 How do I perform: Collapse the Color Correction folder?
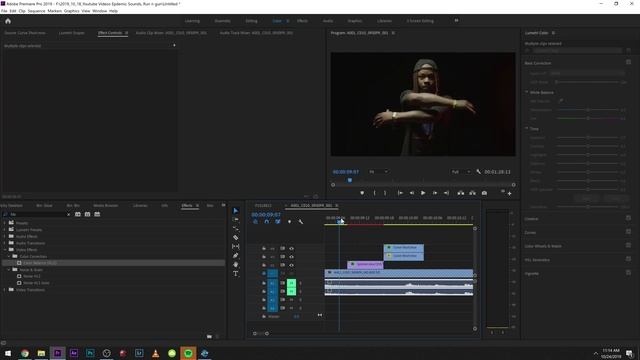click(9, 256)
